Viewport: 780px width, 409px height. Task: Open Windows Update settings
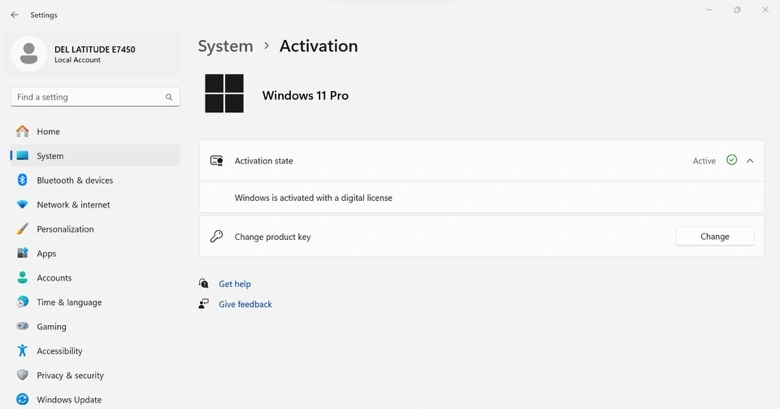click(95, 400)
